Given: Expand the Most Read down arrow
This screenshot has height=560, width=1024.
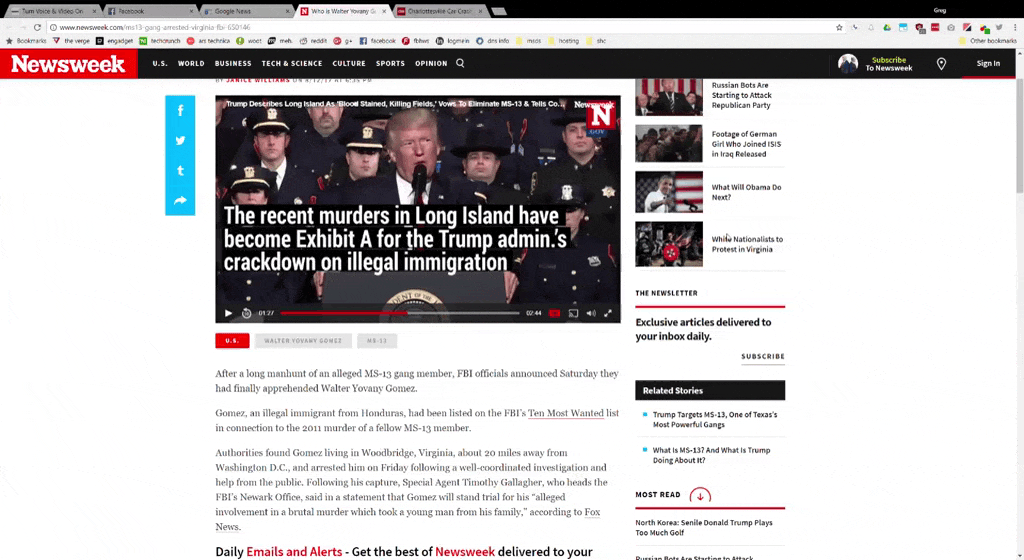Looking at the screenshot, I should pyautogui.click(x=700, y=495).
